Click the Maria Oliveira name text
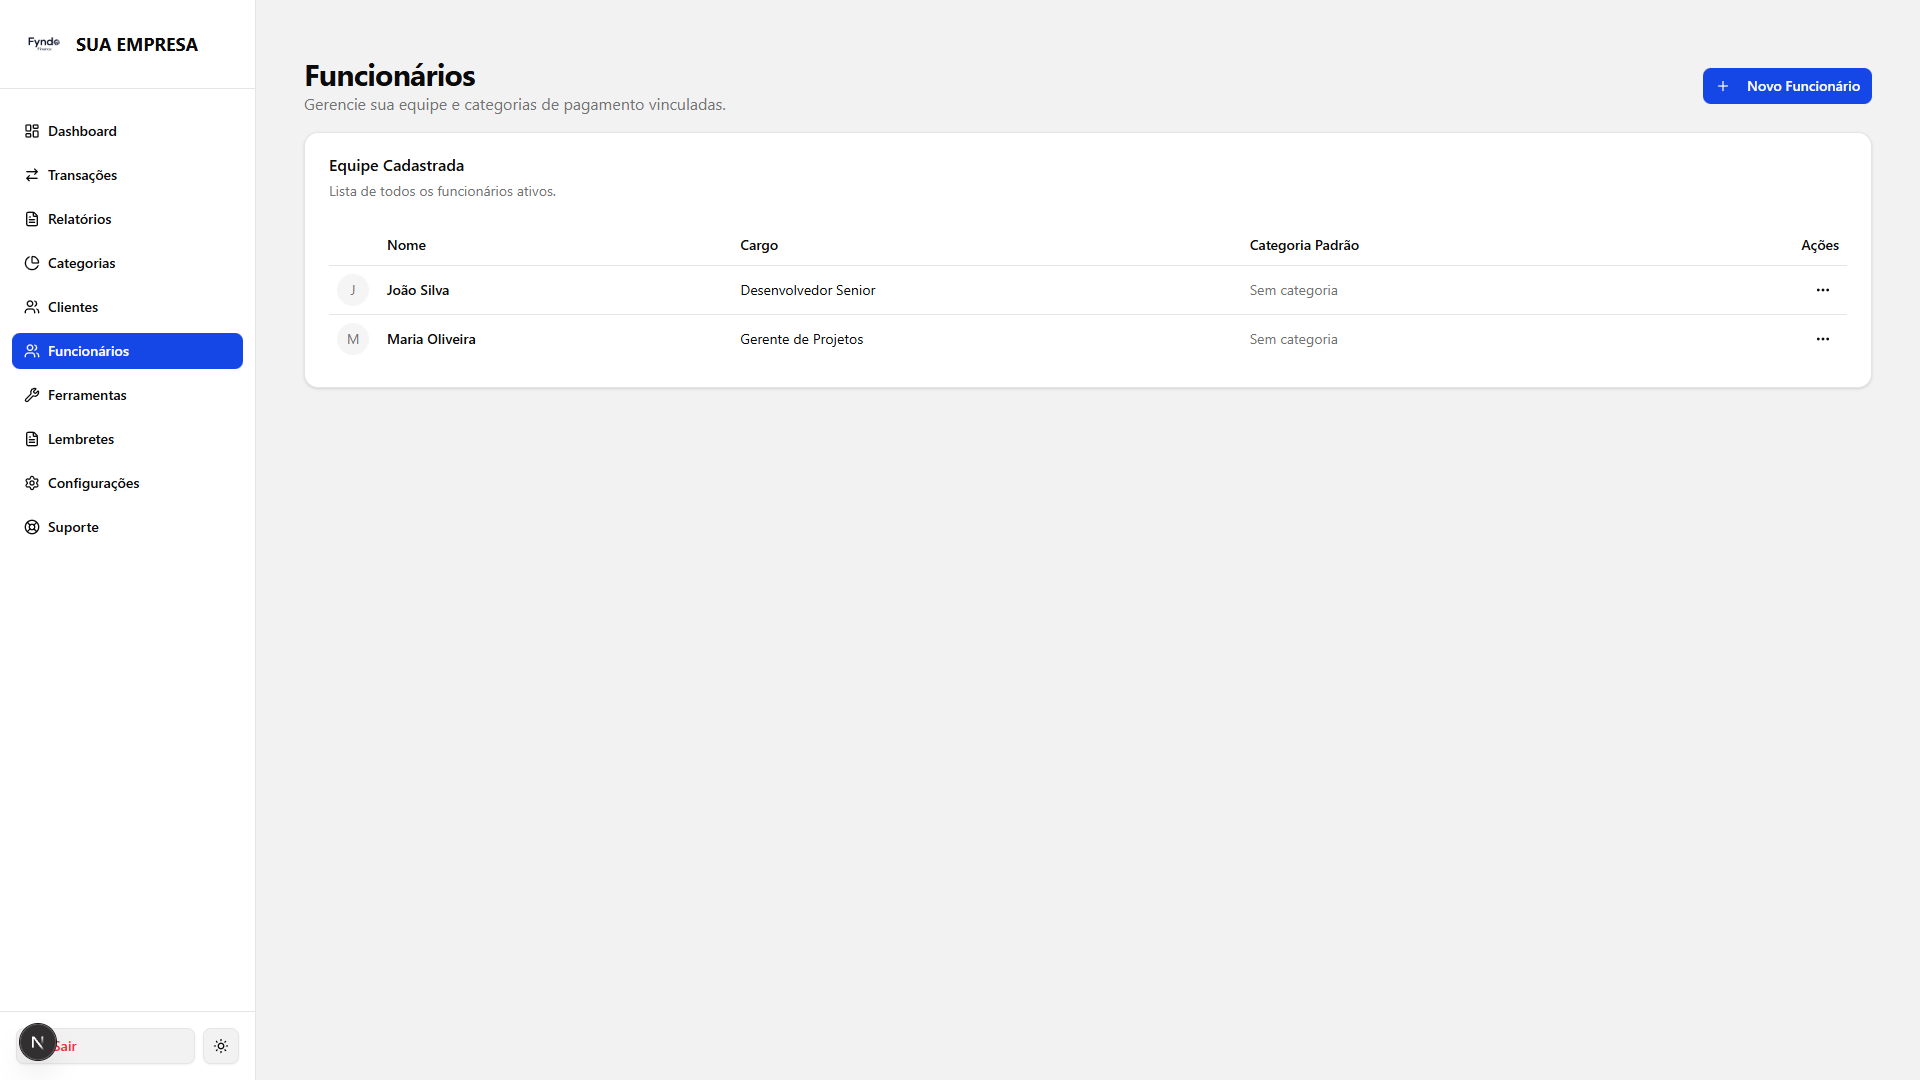This screenshot has height=1080, width=1920. (431, 339)
